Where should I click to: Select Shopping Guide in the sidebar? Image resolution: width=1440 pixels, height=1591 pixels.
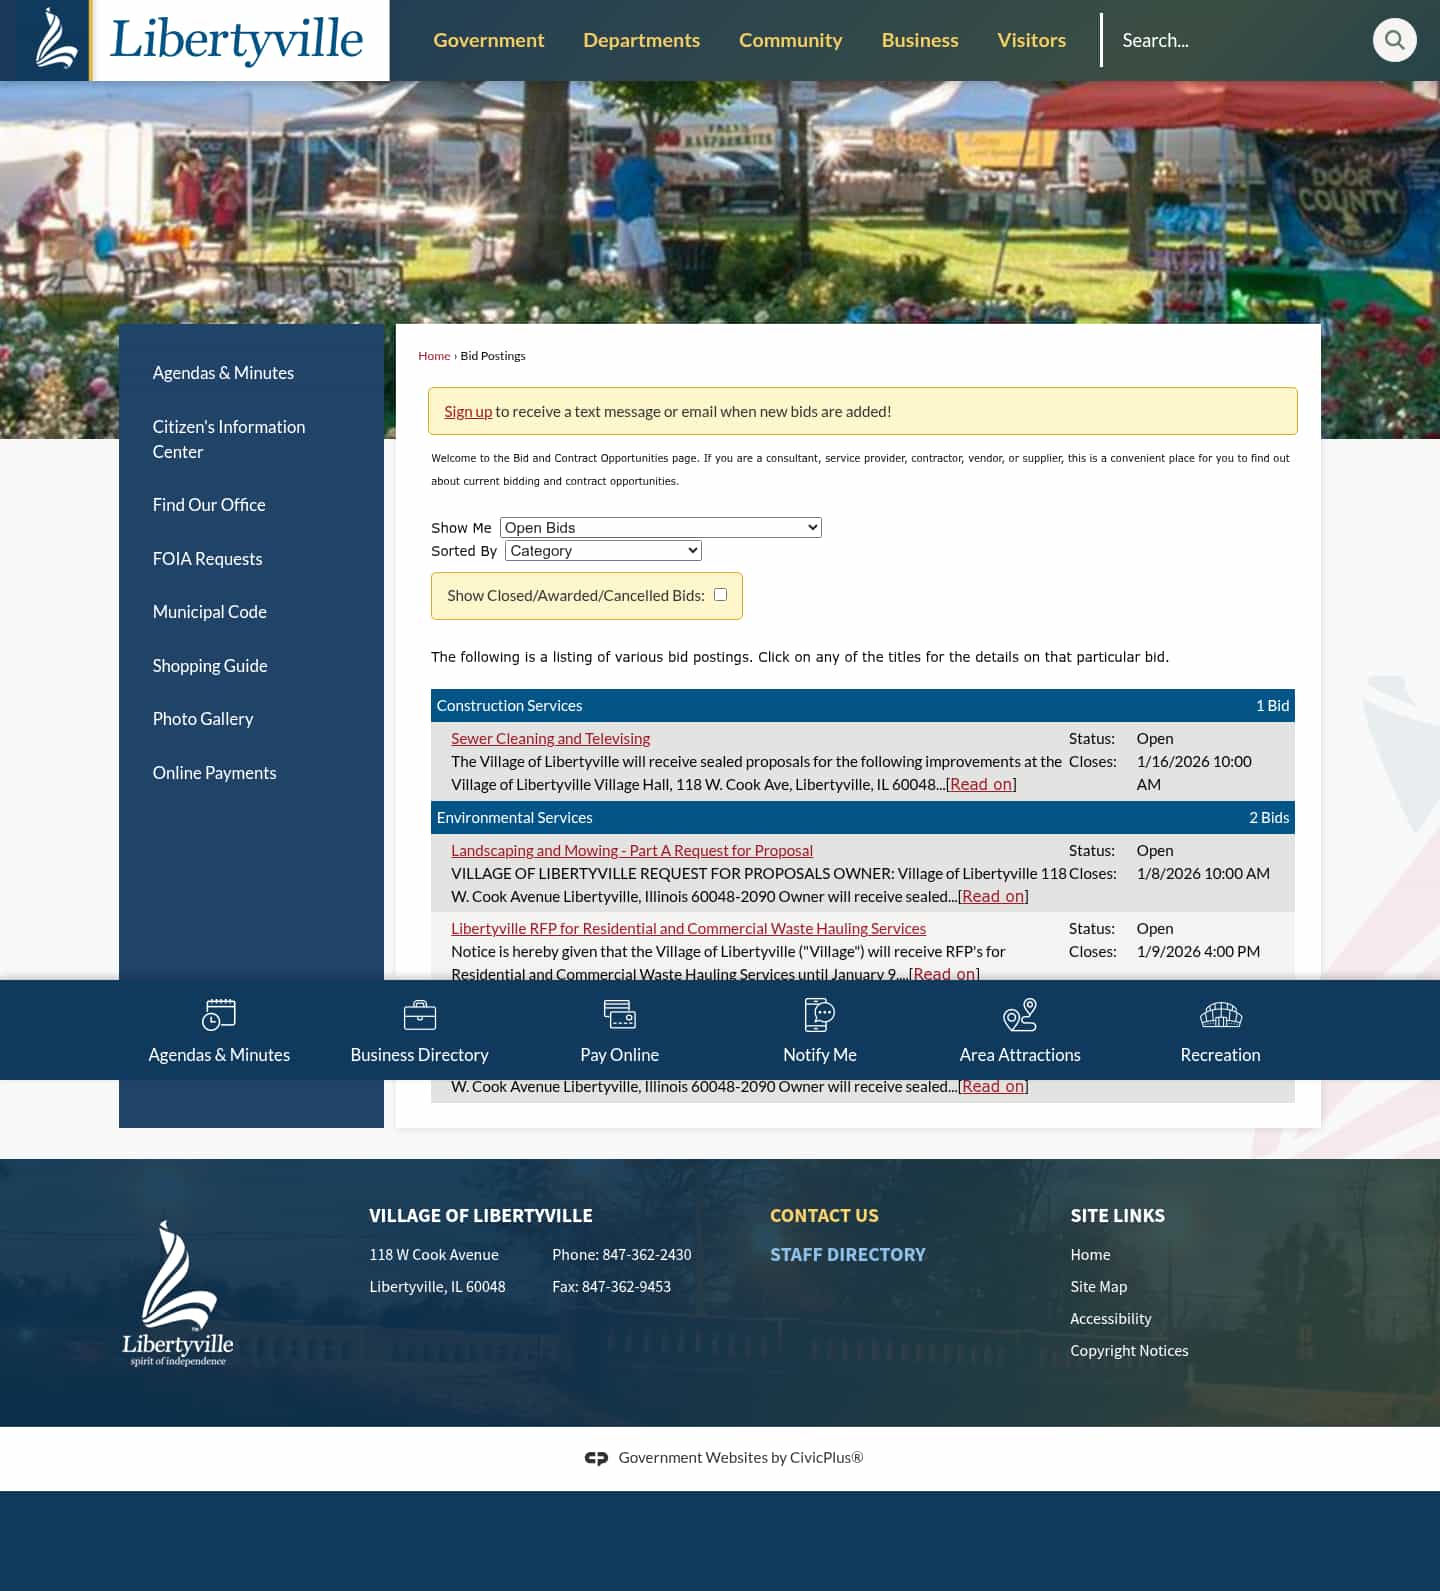210,666
